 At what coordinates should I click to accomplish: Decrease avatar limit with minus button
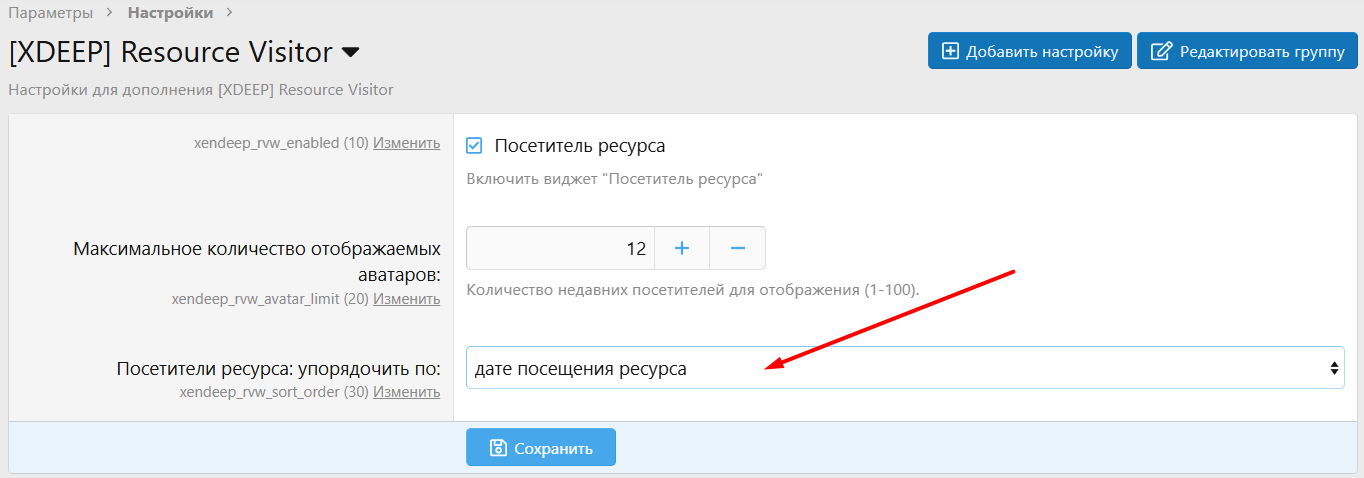(738, 248)
